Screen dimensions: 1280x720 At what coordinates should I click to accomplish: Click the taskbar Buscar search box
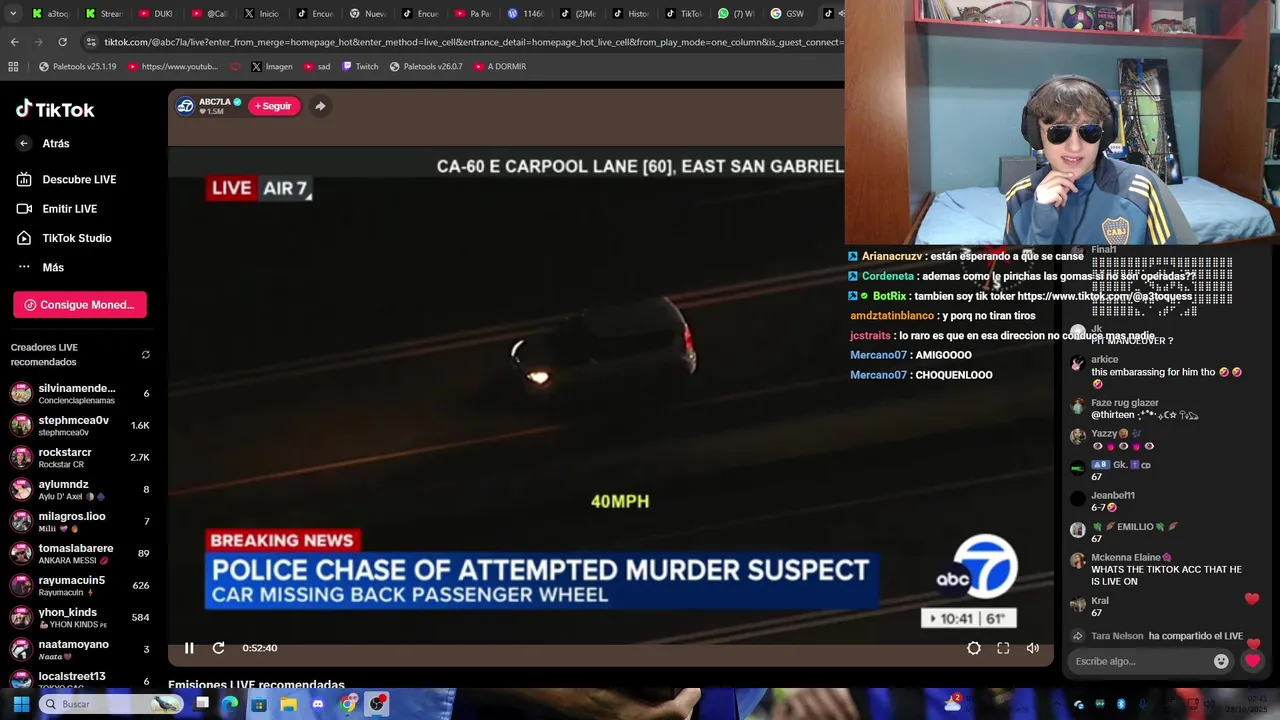111,704
